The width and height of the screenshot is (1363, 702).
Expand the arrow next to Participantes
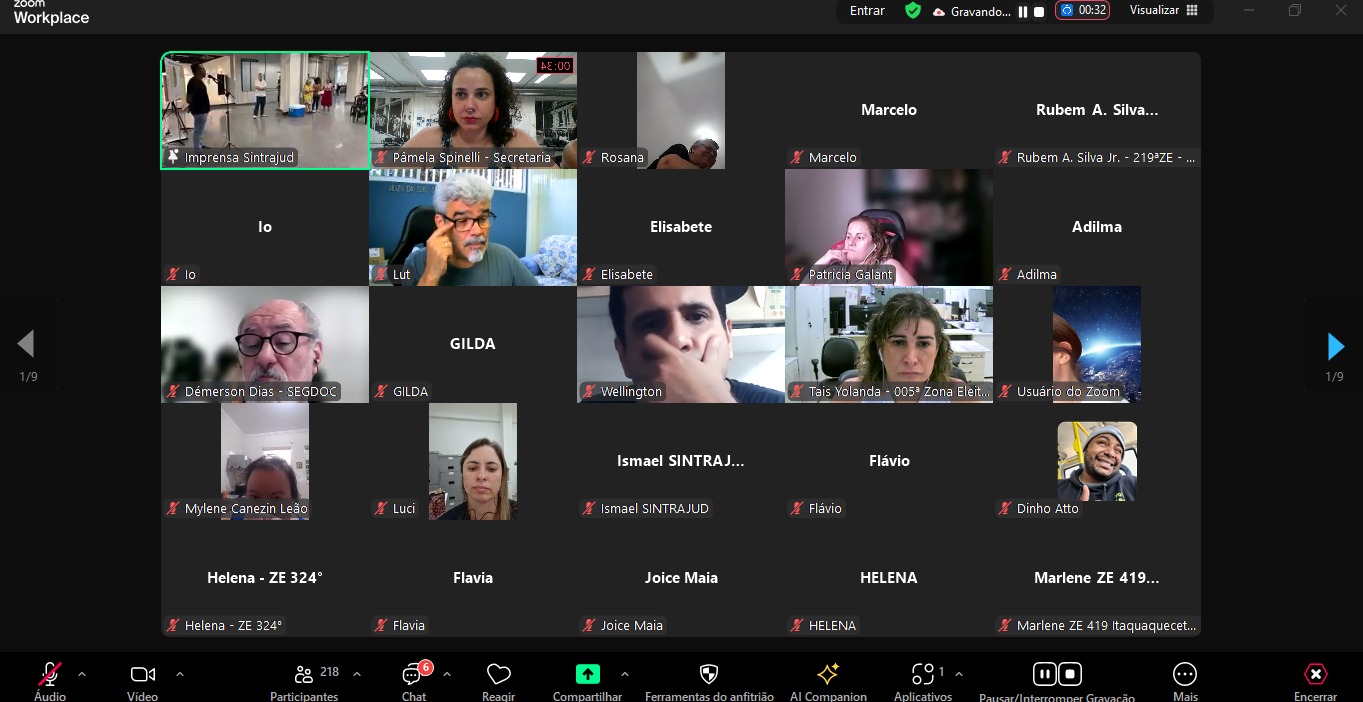tap(357, 674)
